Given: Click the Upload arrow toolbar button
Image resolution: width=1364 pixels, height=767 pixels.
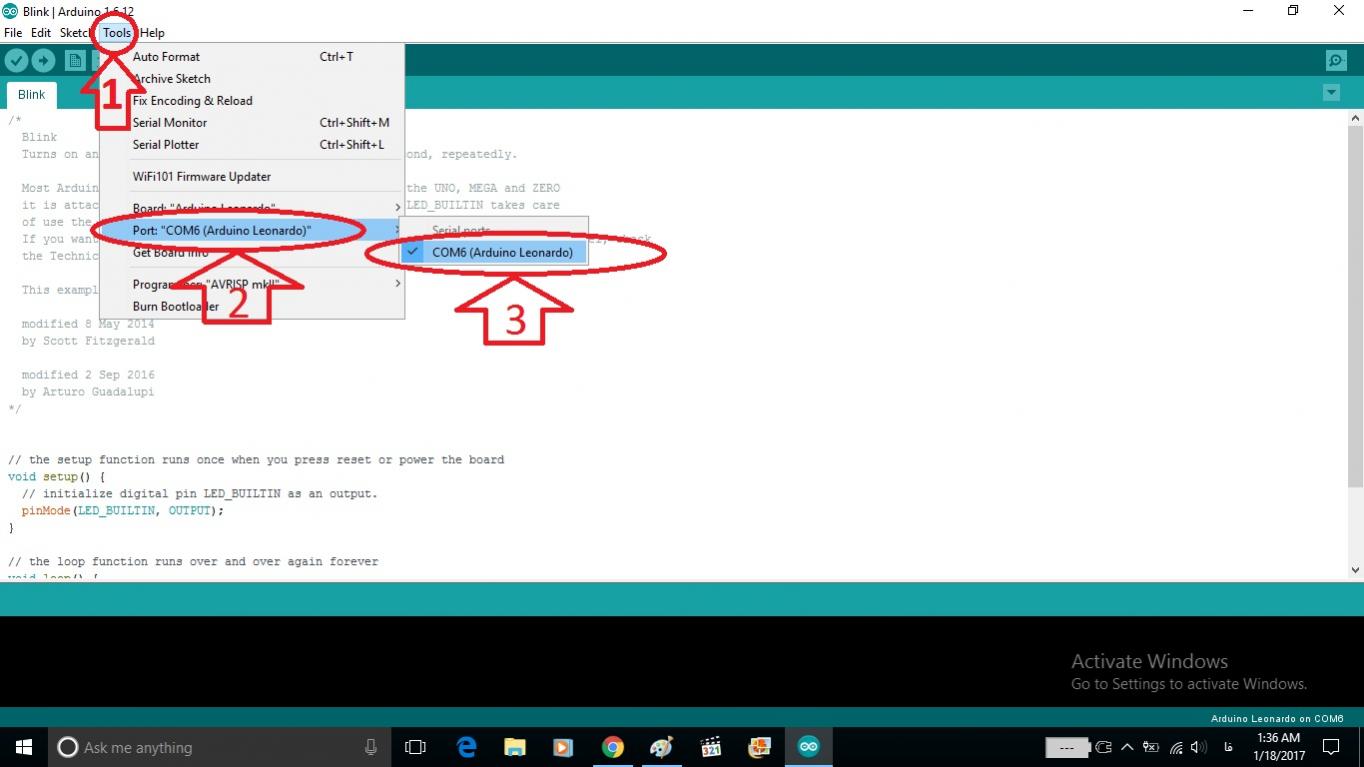Looking at the screenshot, I should point(43,61).
